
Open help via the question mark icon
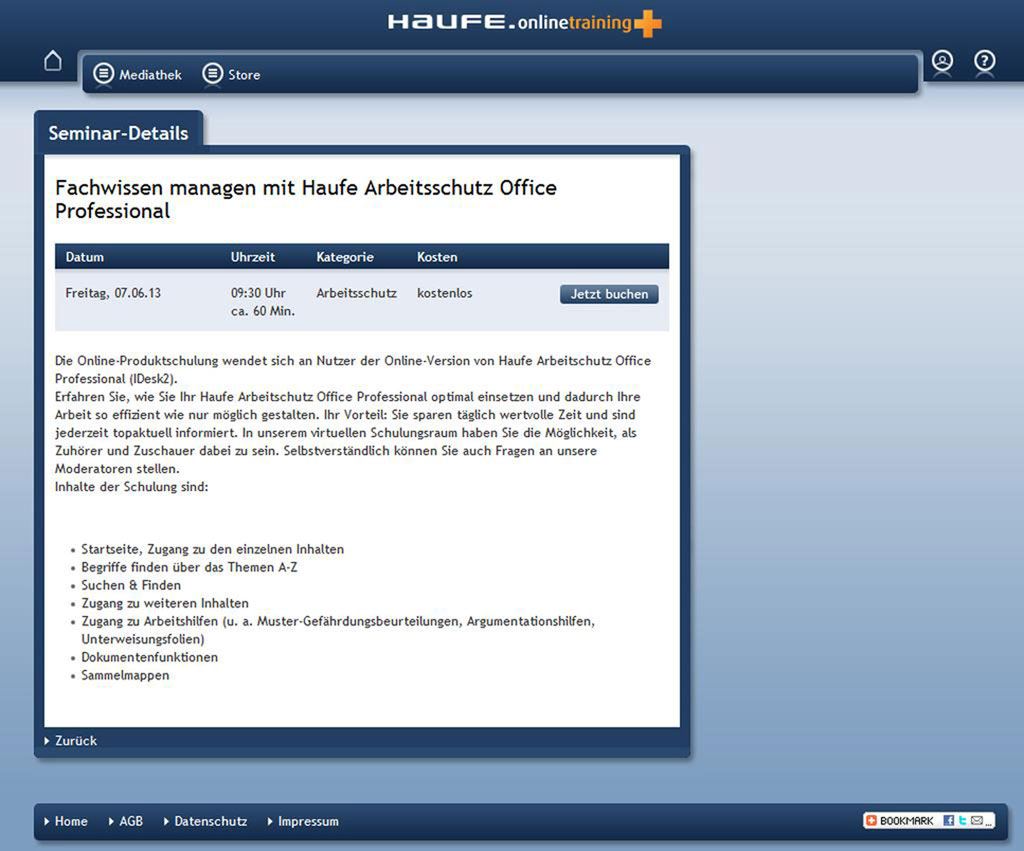click(984, 61)
